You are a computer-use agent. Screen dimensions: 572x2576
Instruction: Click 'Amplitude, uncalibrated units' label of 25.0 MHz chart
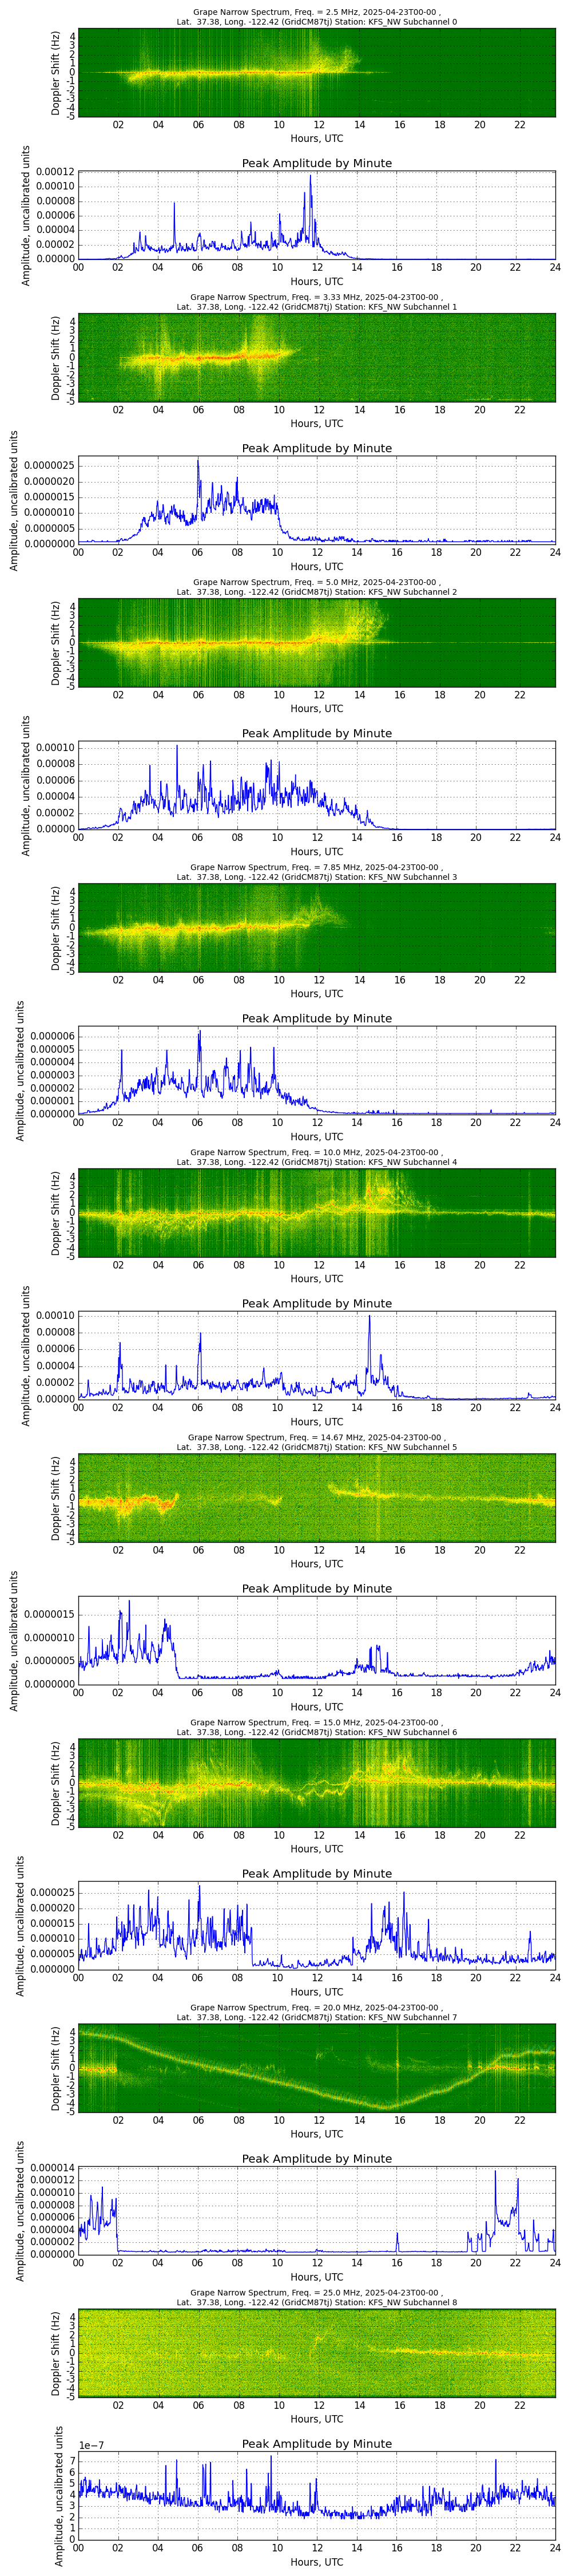[x=59, y=2495]
